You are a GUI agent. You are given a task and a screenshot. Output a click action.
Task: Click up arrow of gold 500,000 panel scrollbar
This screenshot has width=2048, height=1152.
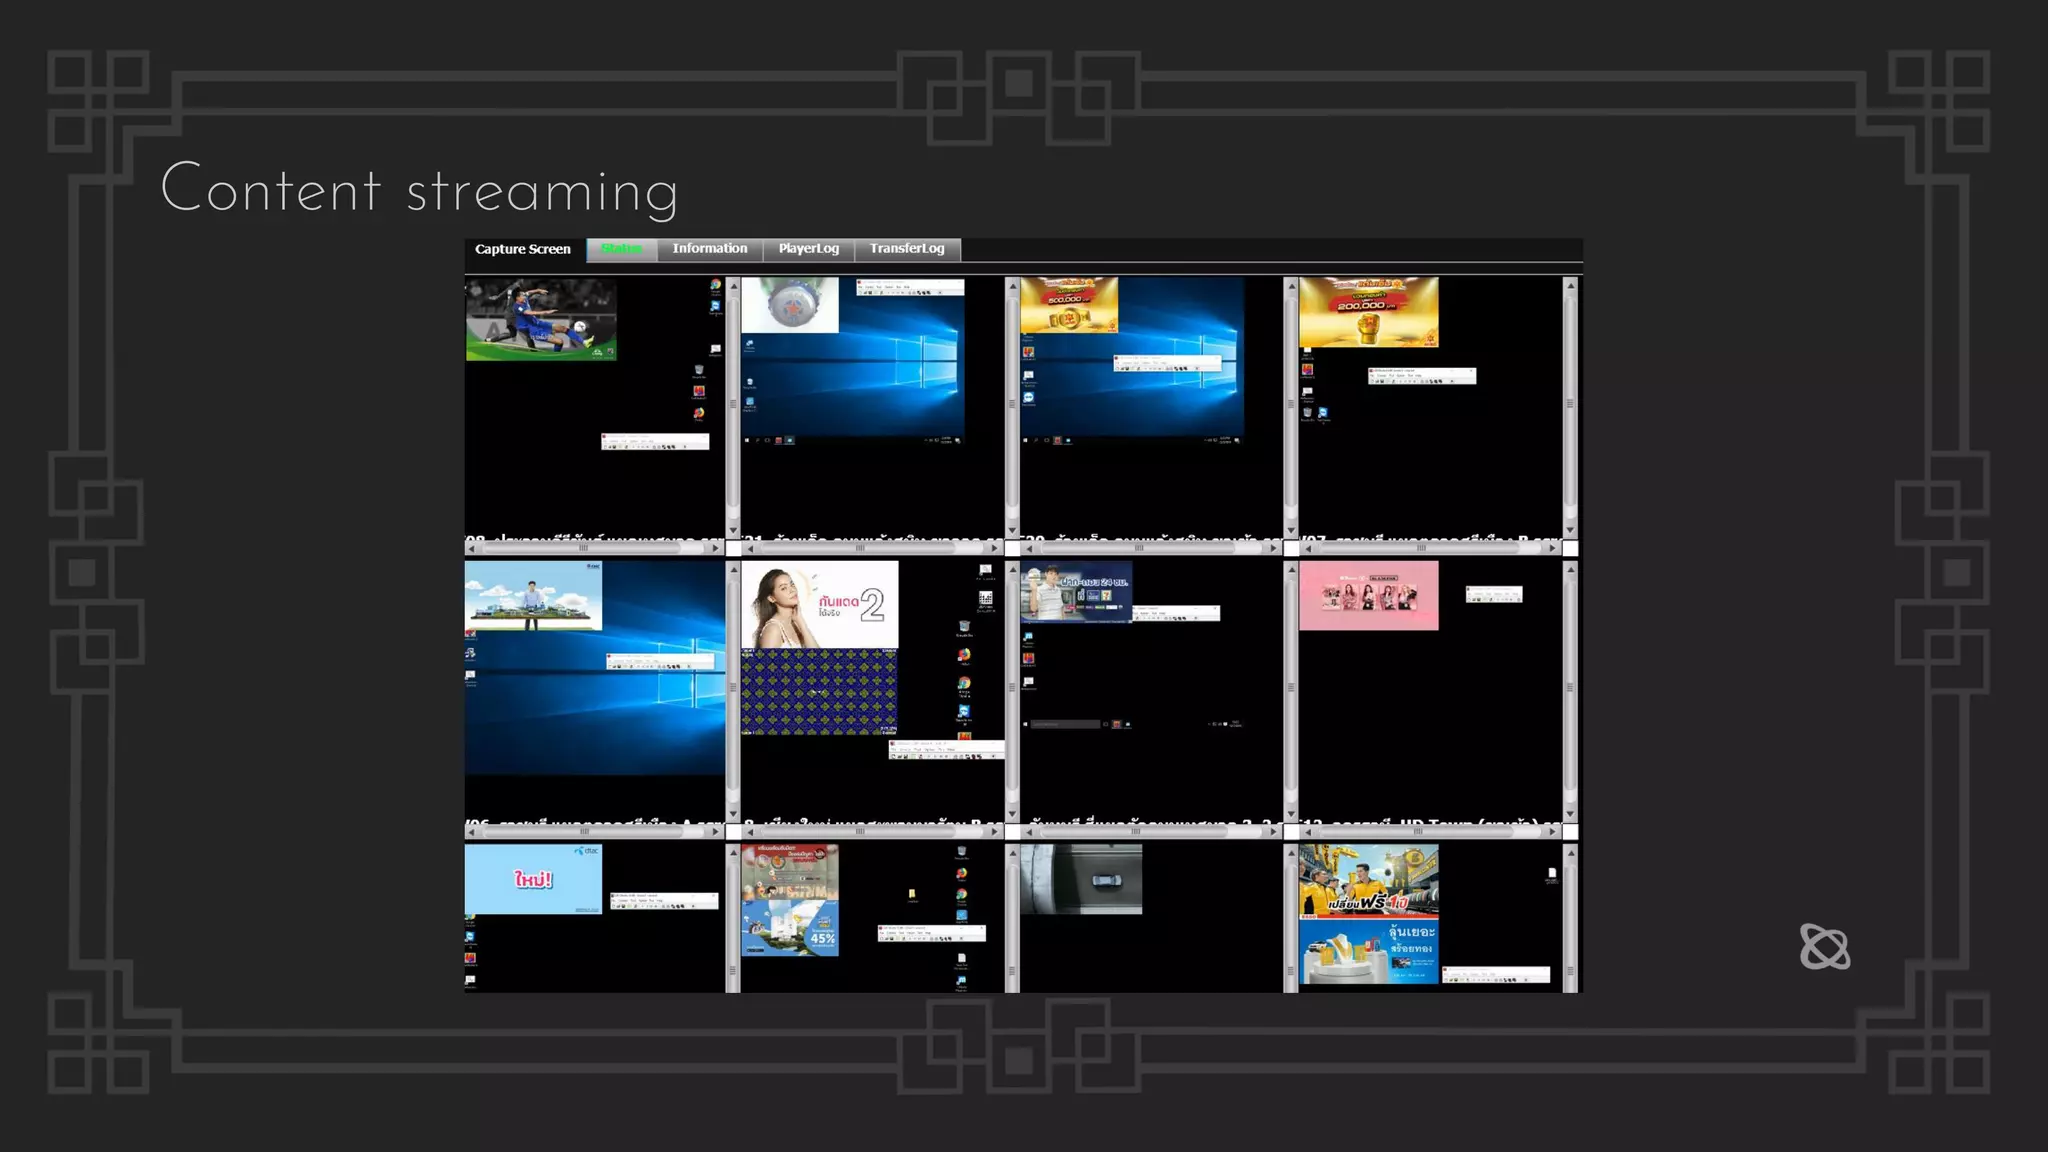(1291, 285)
